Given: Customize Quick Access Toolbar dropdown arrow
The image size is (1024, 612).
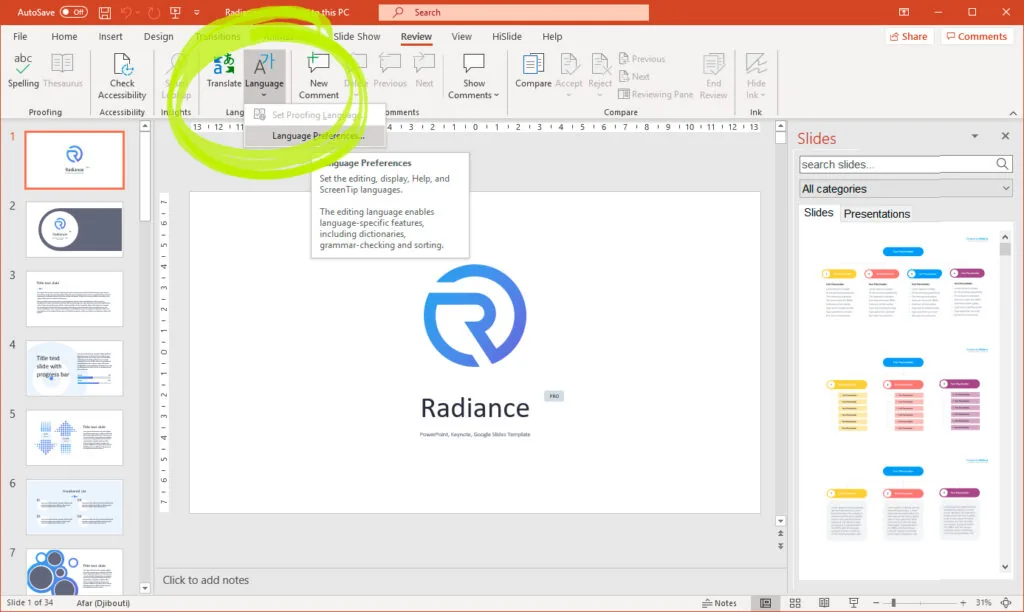Looking at the screenshot, I should click(x=197, y=12).
